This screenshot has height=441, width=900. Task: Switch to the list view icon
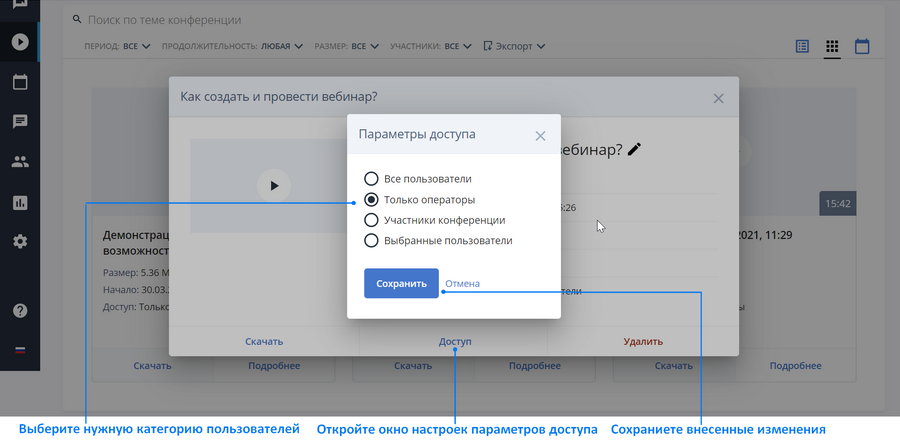(x=802, y=47)
